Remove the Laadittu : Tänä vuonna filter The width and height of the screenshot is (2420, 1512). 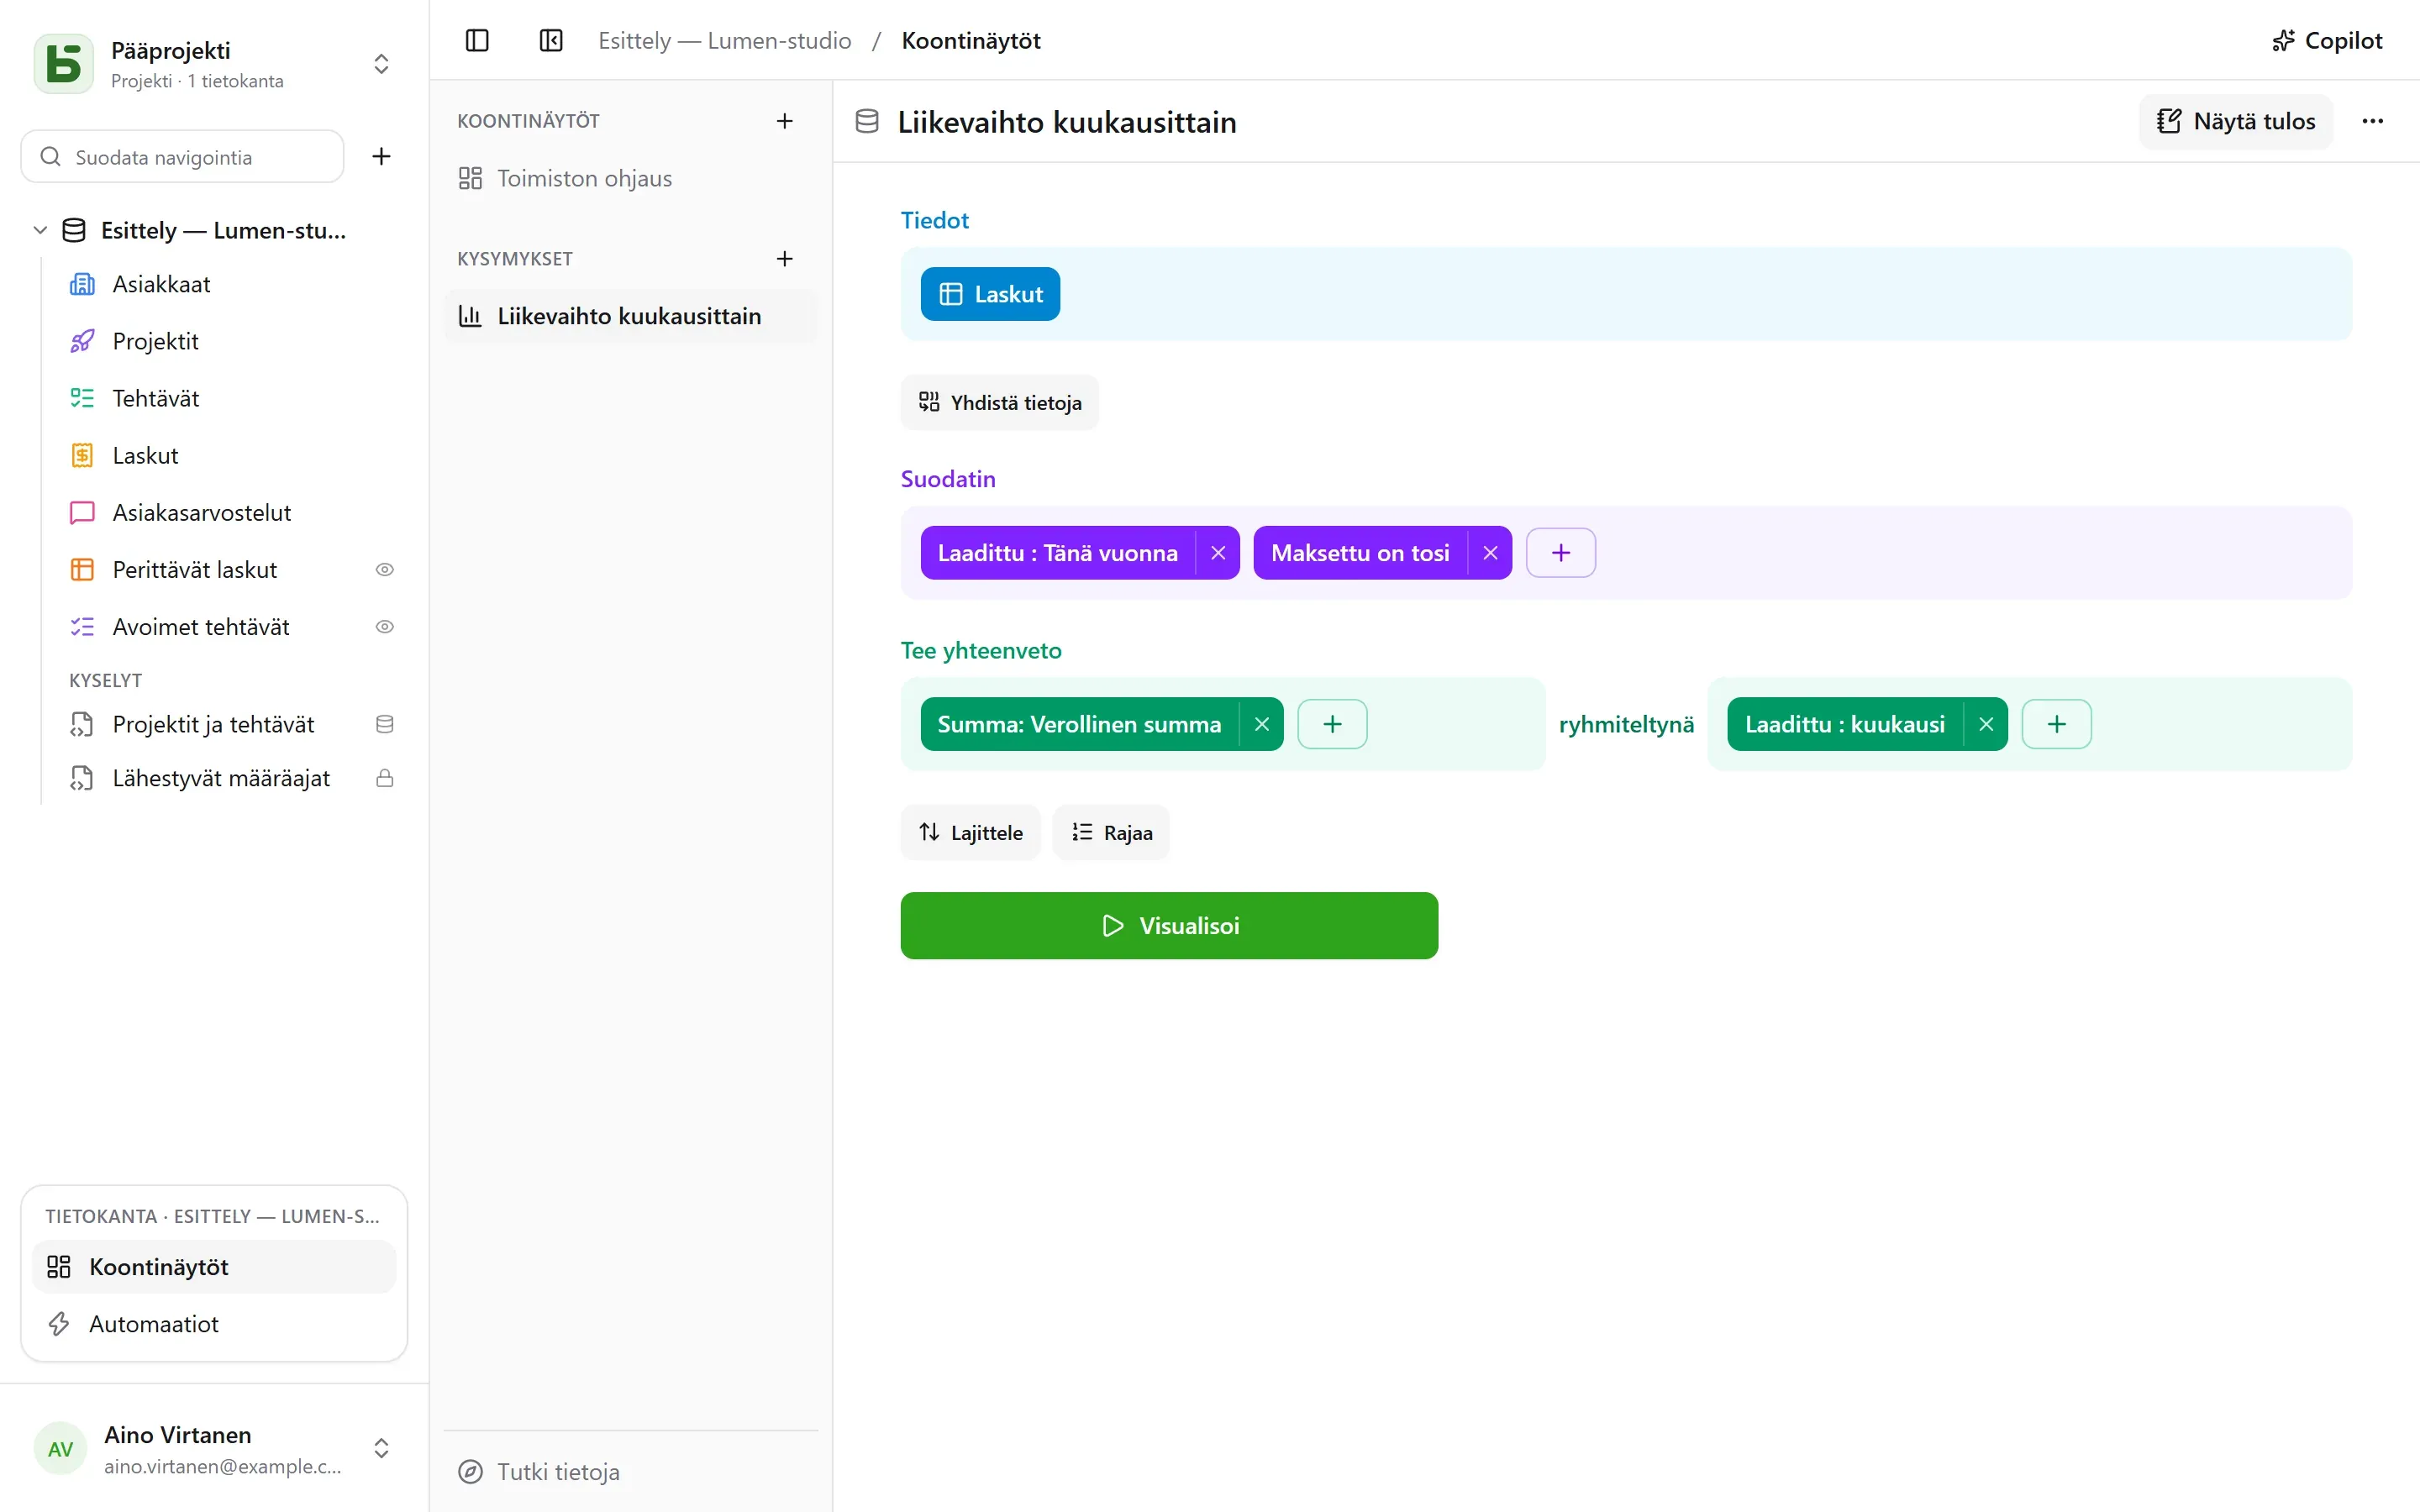coord(1218,553)
